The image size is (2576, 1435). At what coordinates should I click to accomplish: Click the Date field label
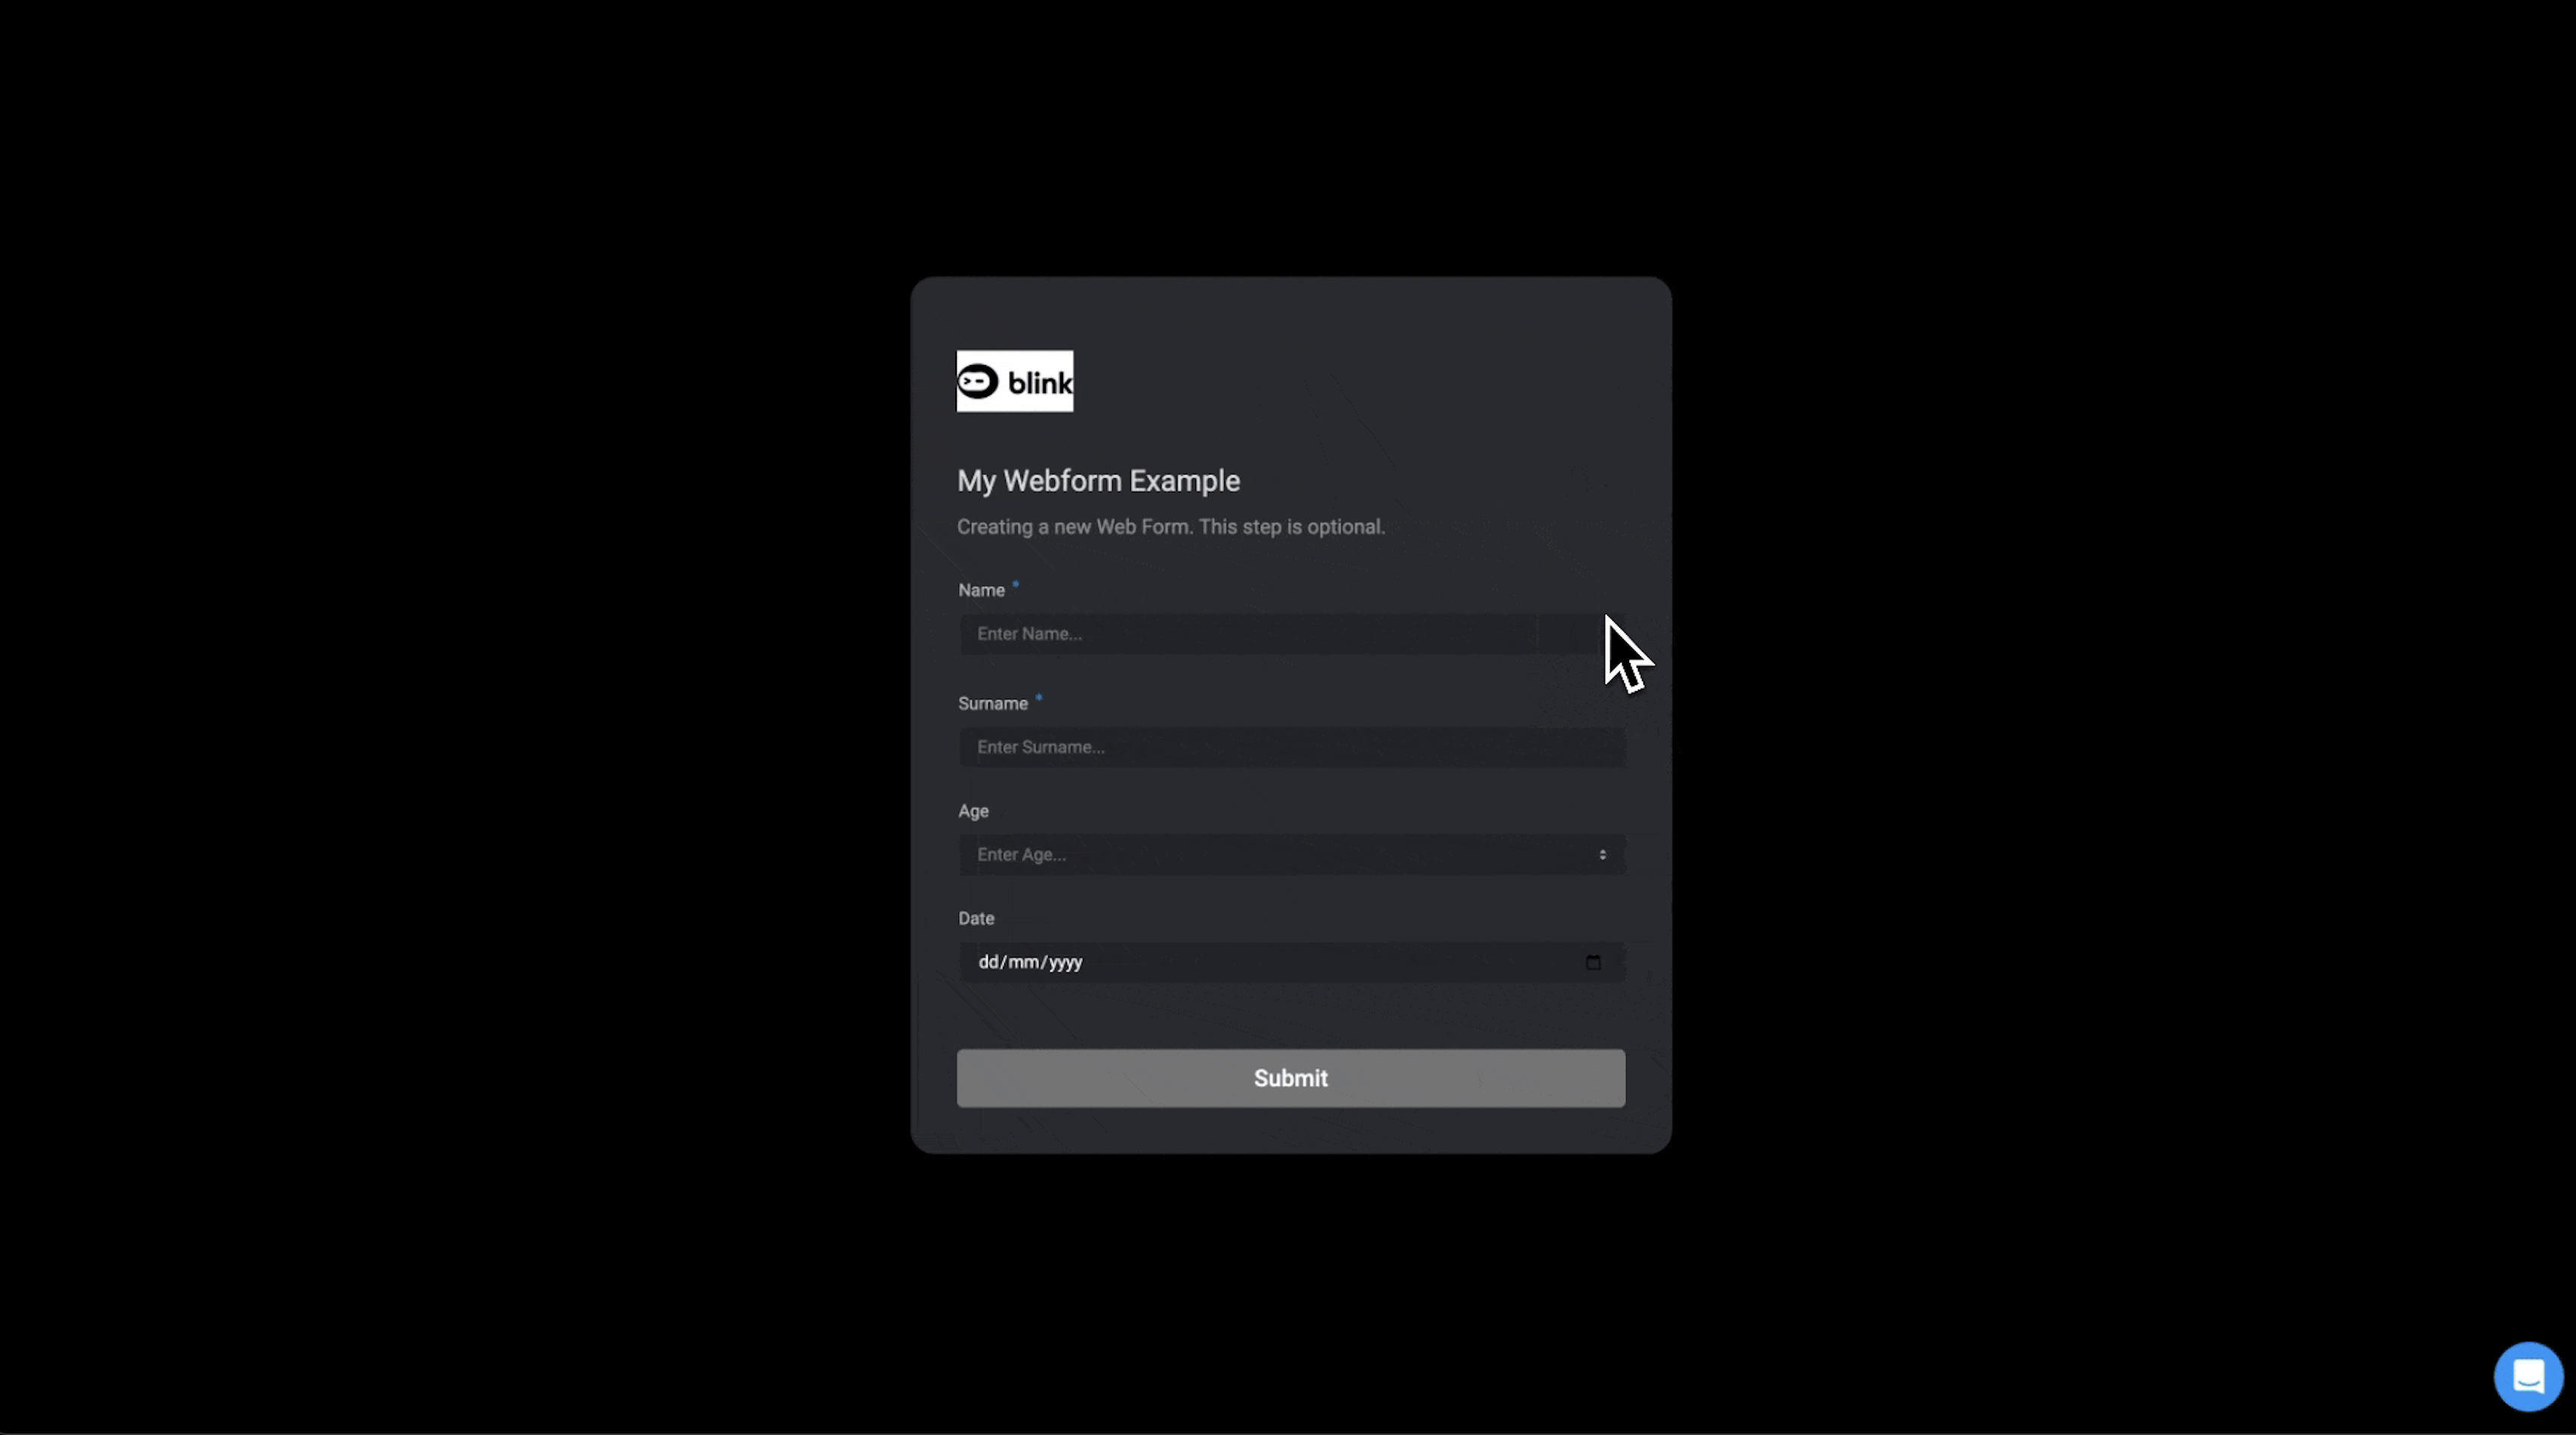(976, 918)
